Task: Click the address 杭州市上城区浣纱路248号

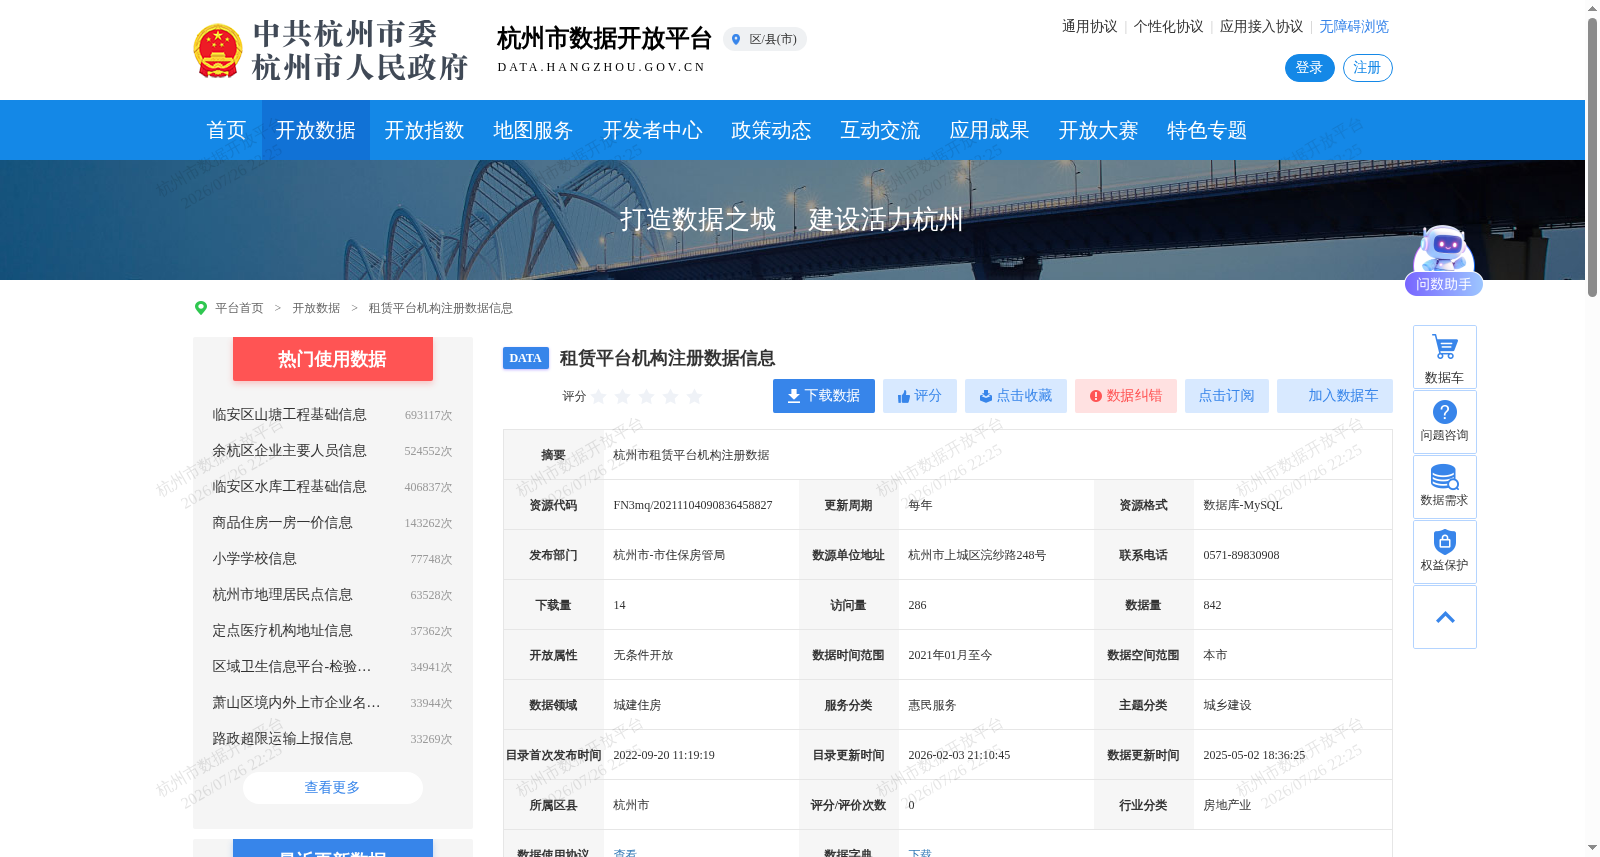Action: click(x=977, y=555)
